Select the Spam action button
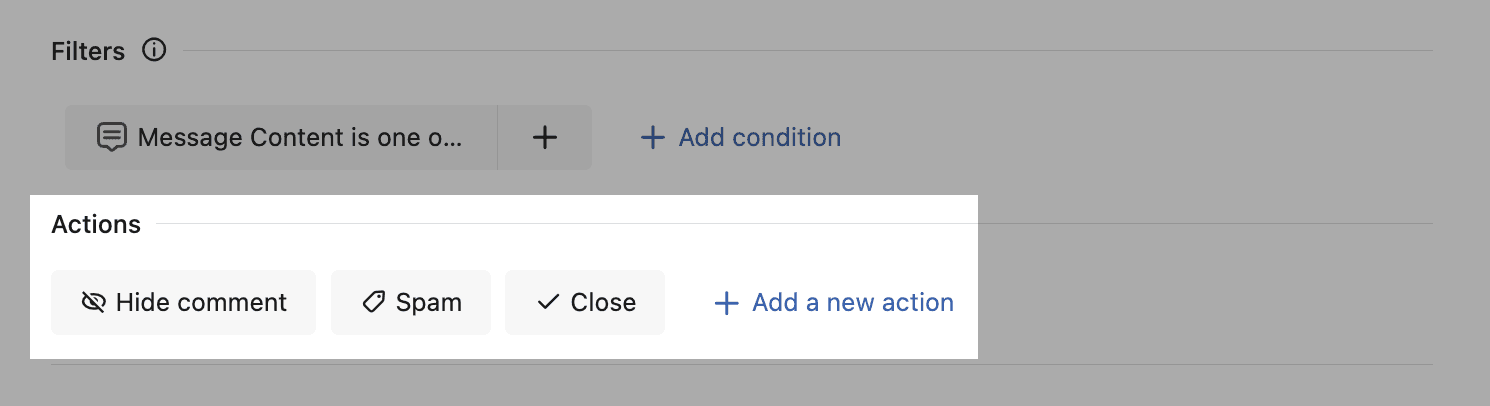The image size is (1490, 406). 411,302
